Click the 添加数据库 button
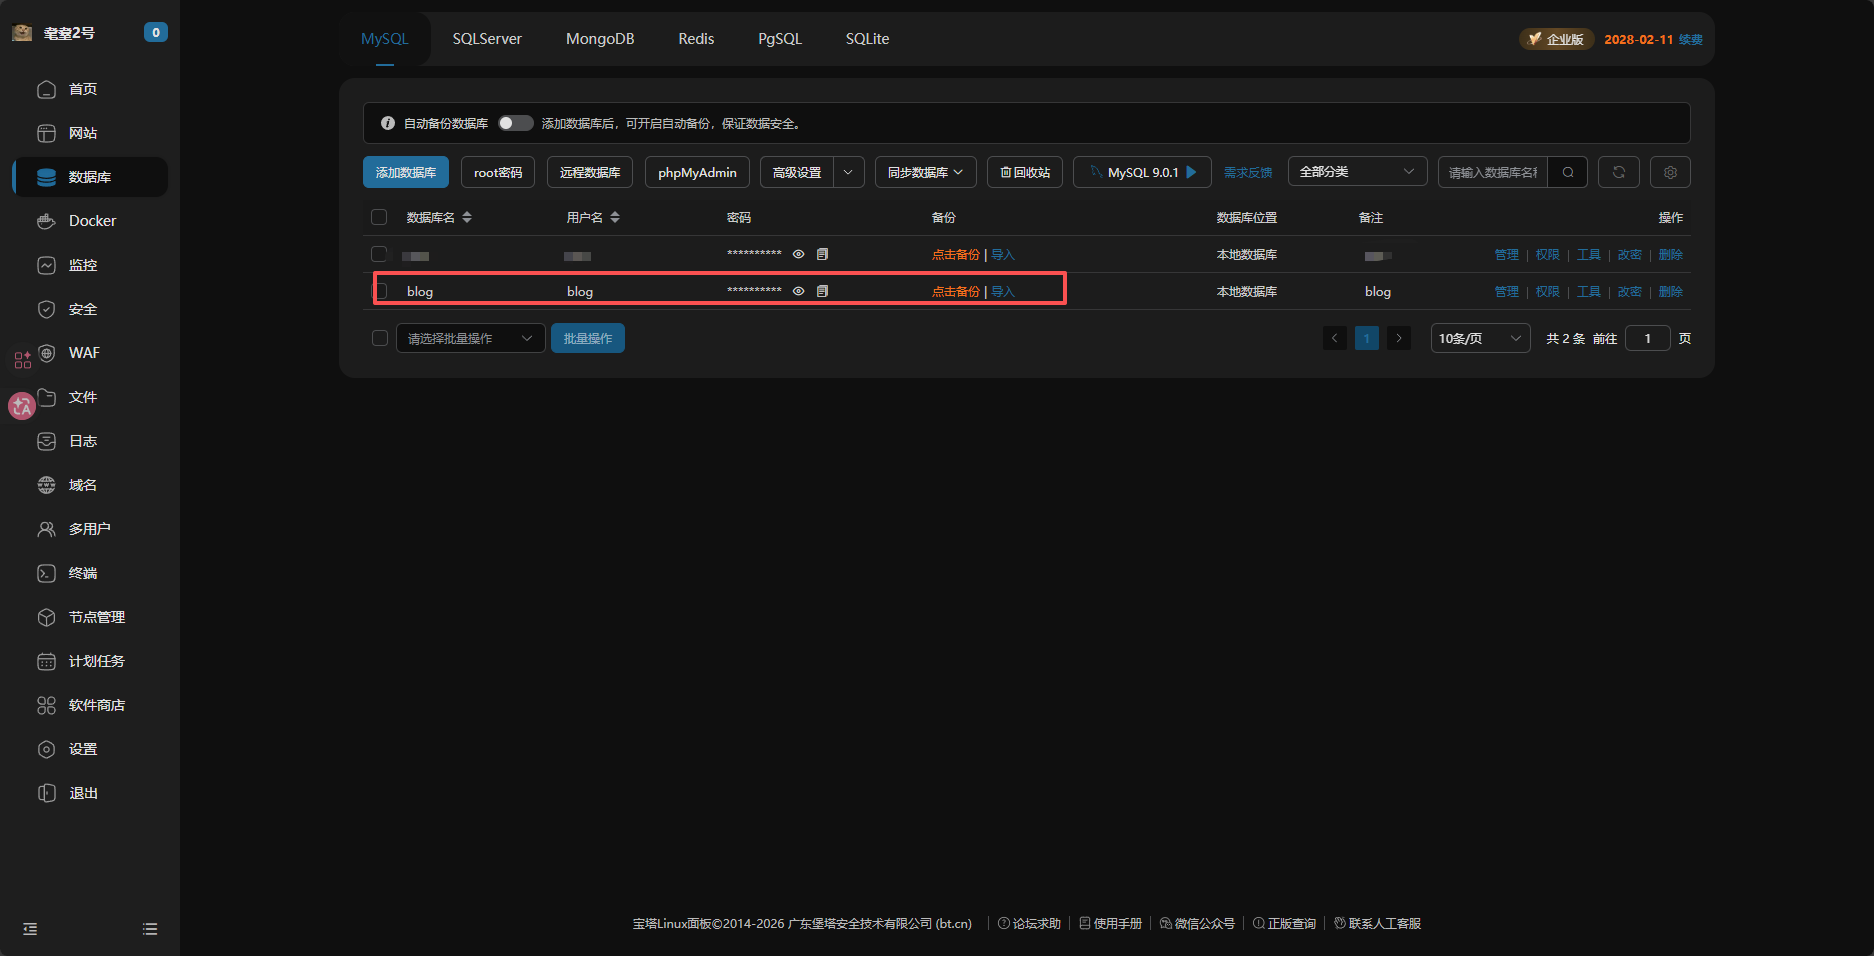The width and height of the screenshot is (1874, 956). pos(406,172)
